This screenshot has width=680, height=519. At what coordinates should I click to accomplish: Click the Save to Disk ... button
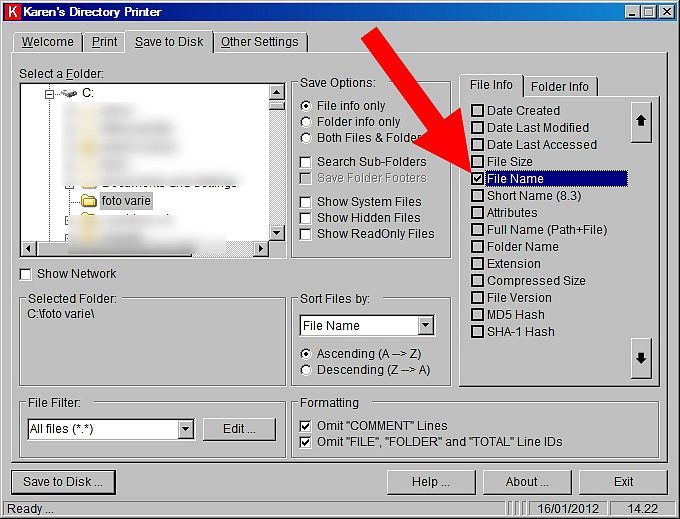pos(63,482)
